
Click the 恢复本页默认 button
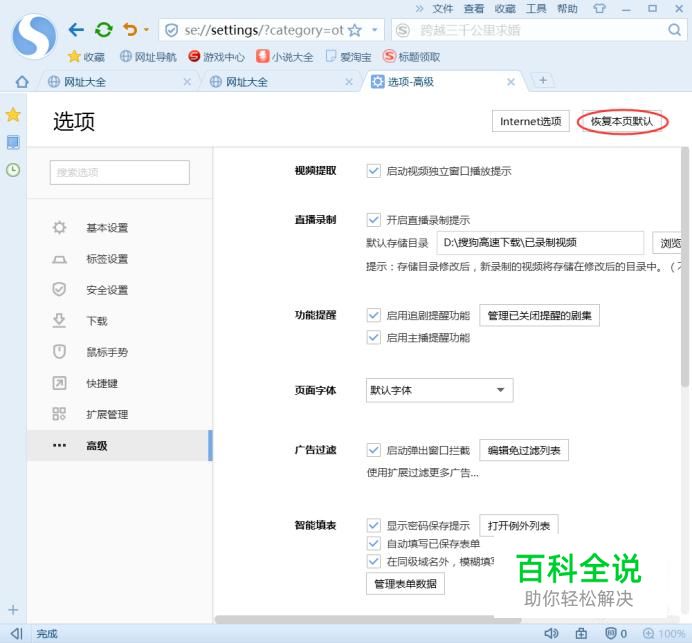(625, 122)
